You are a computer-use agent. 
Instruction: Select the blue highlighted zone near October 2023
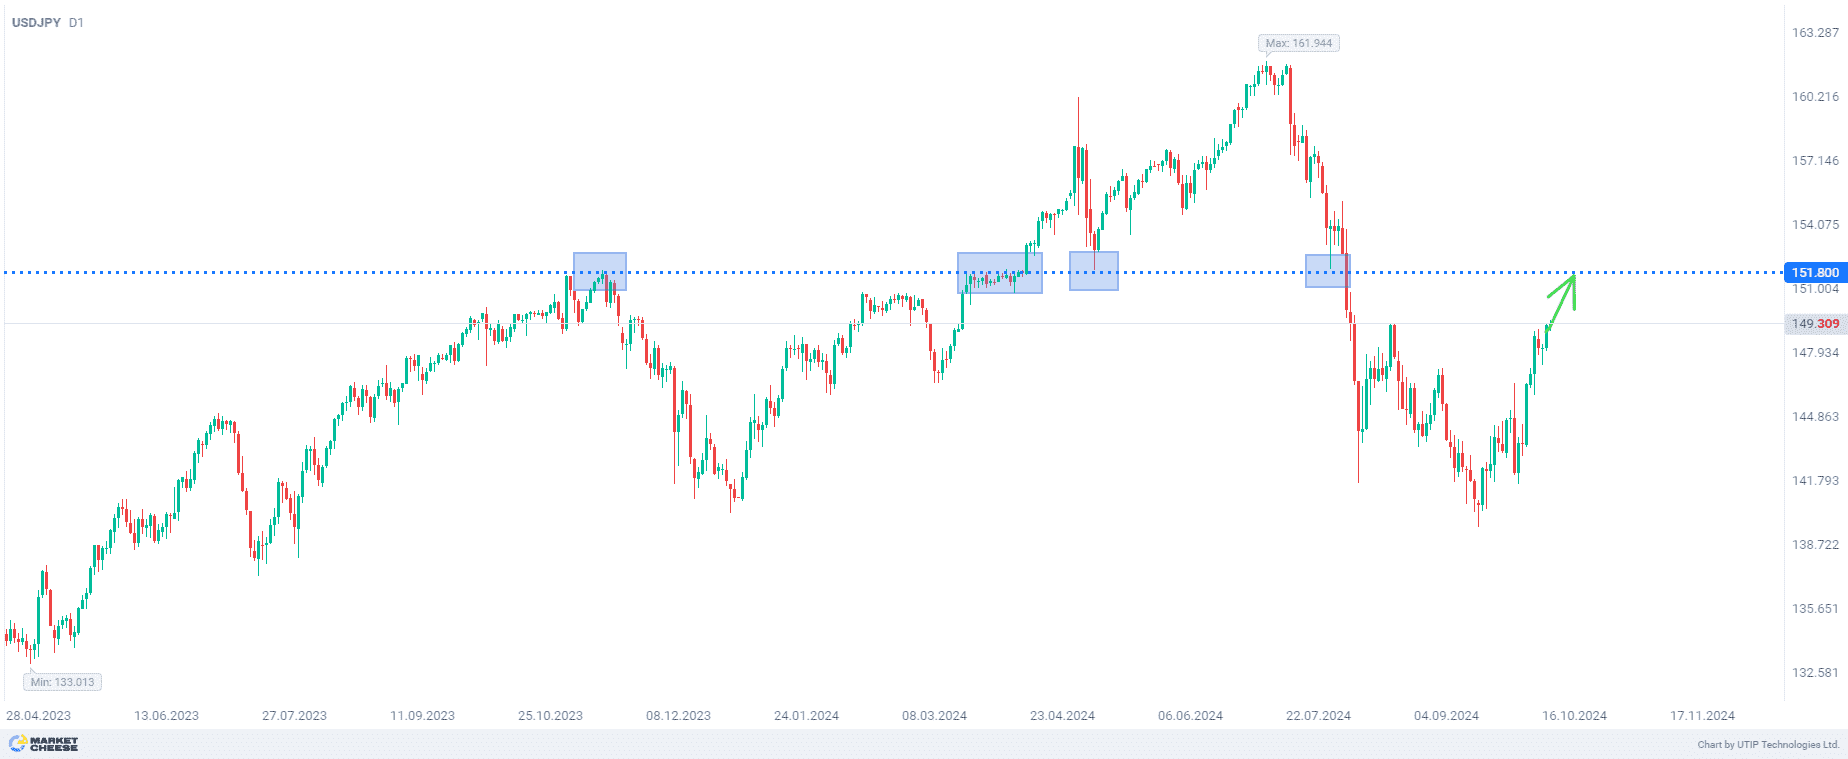coord(600,271)
